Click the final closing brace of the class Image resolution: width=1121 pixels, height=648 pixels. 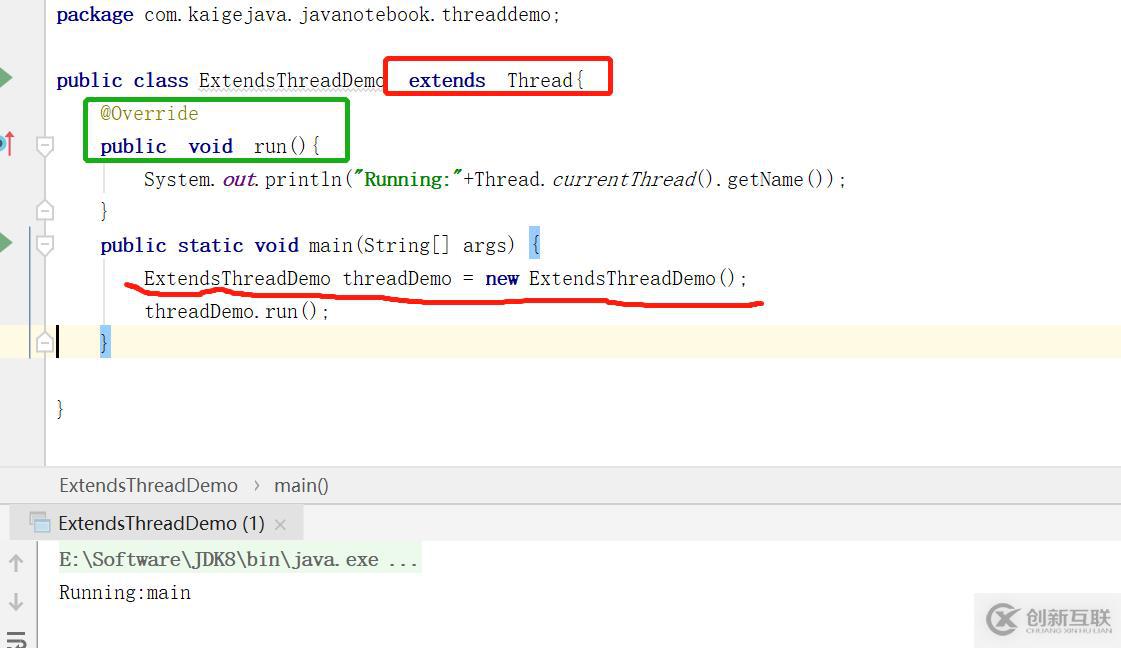(60, 408)
